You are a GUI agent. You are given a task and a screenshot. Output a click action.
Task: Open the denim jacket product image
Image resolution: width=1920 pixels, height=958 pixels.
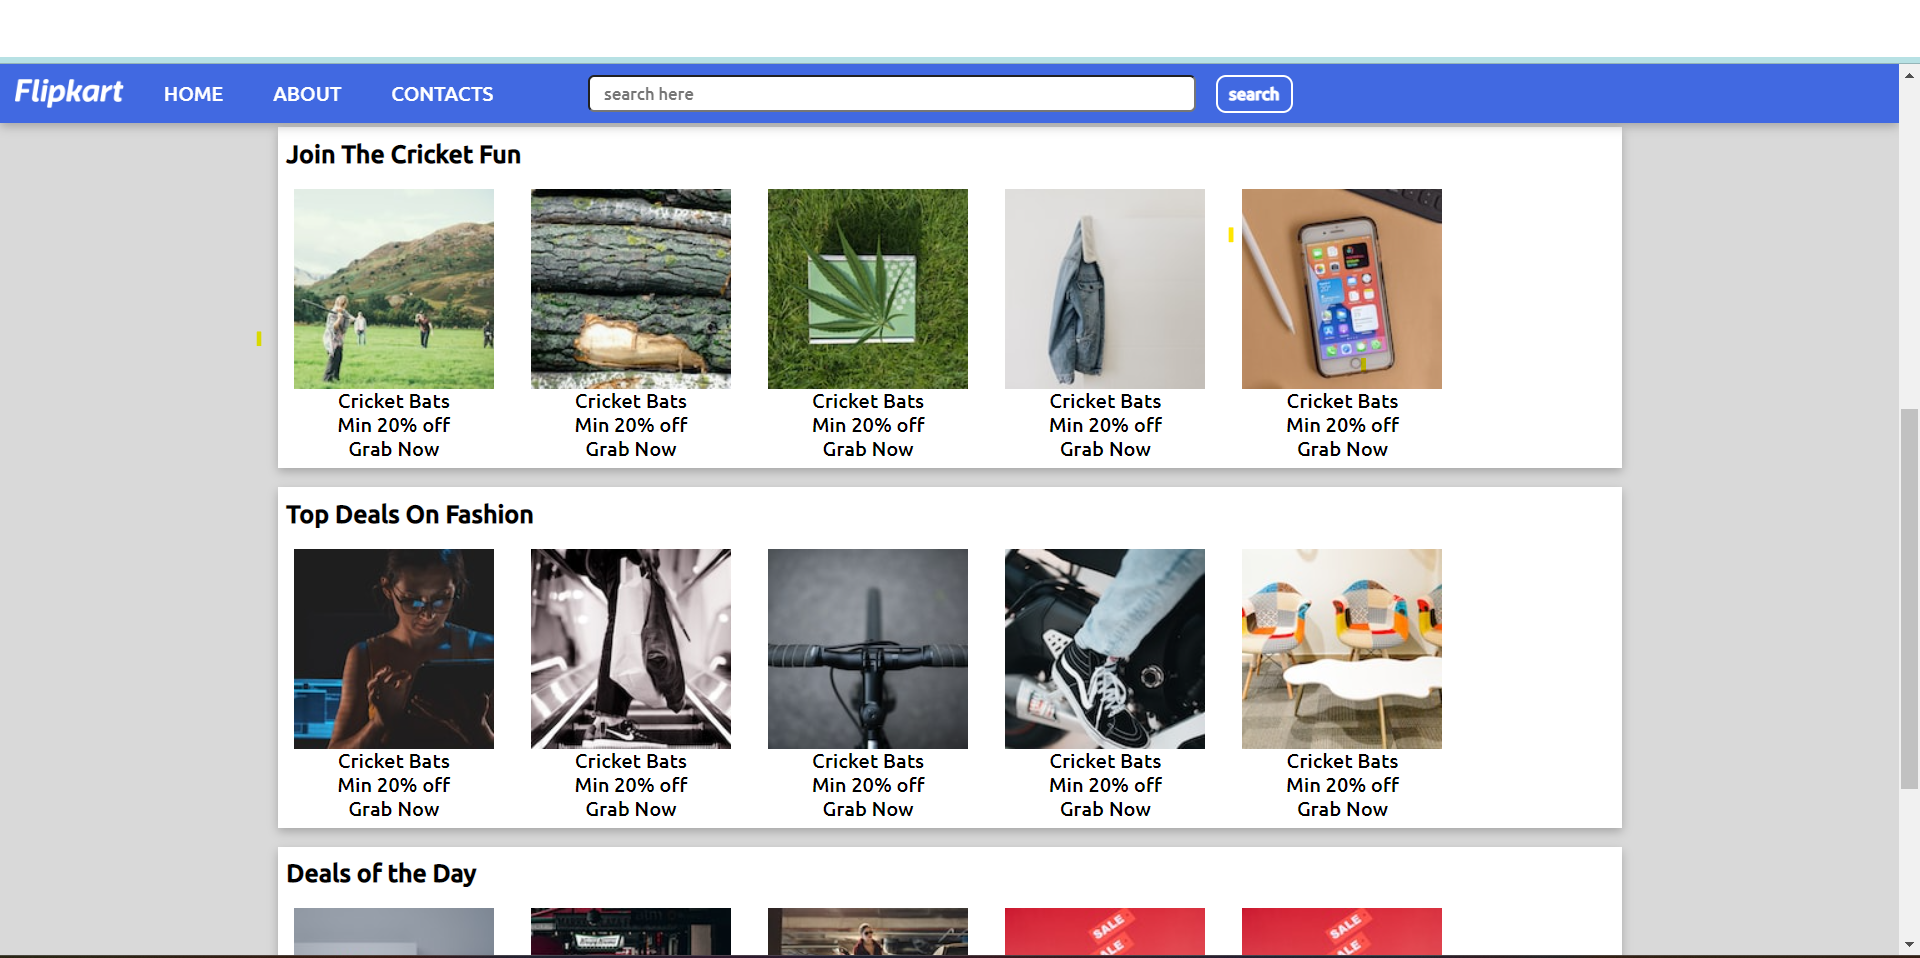pyautogui.click(x=1105, y=289)
